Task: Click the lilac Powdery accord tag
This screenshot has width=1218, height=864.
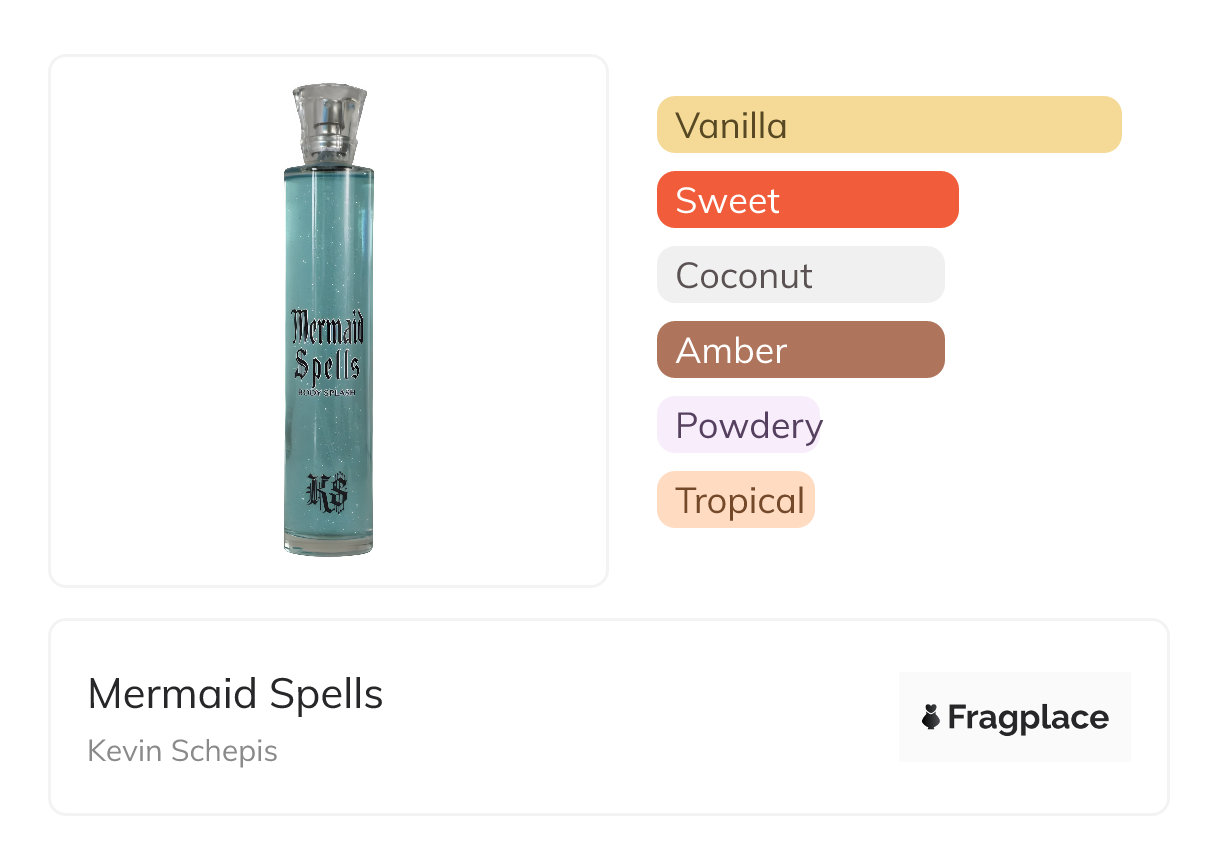Action: point(739,425)
